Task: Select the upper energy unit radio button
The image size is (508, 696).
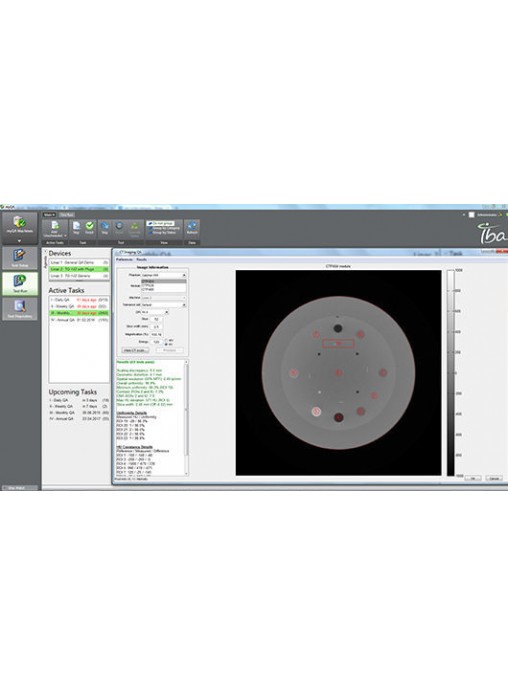Action: coord(166,340)
